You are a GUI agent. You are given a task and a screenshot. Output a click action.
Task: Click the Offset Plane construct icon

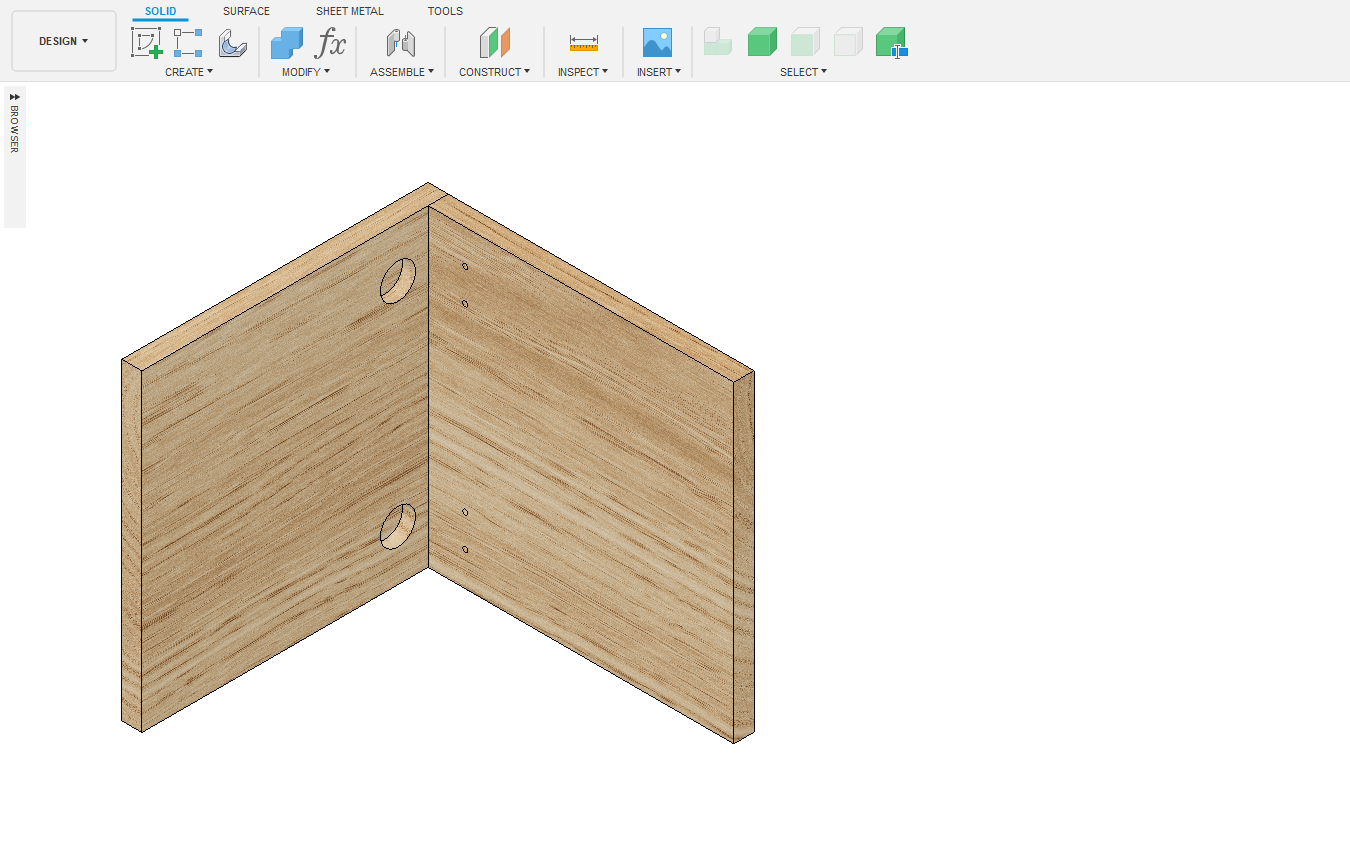click(x=494, y=43)
